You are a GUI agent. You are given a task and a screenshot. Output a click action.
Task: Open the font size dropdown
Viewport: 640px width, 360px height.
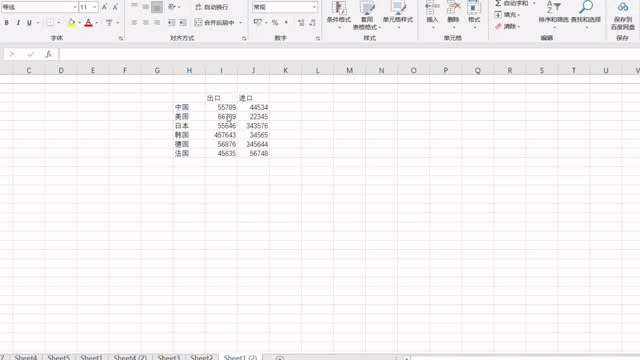pos(95,7)
